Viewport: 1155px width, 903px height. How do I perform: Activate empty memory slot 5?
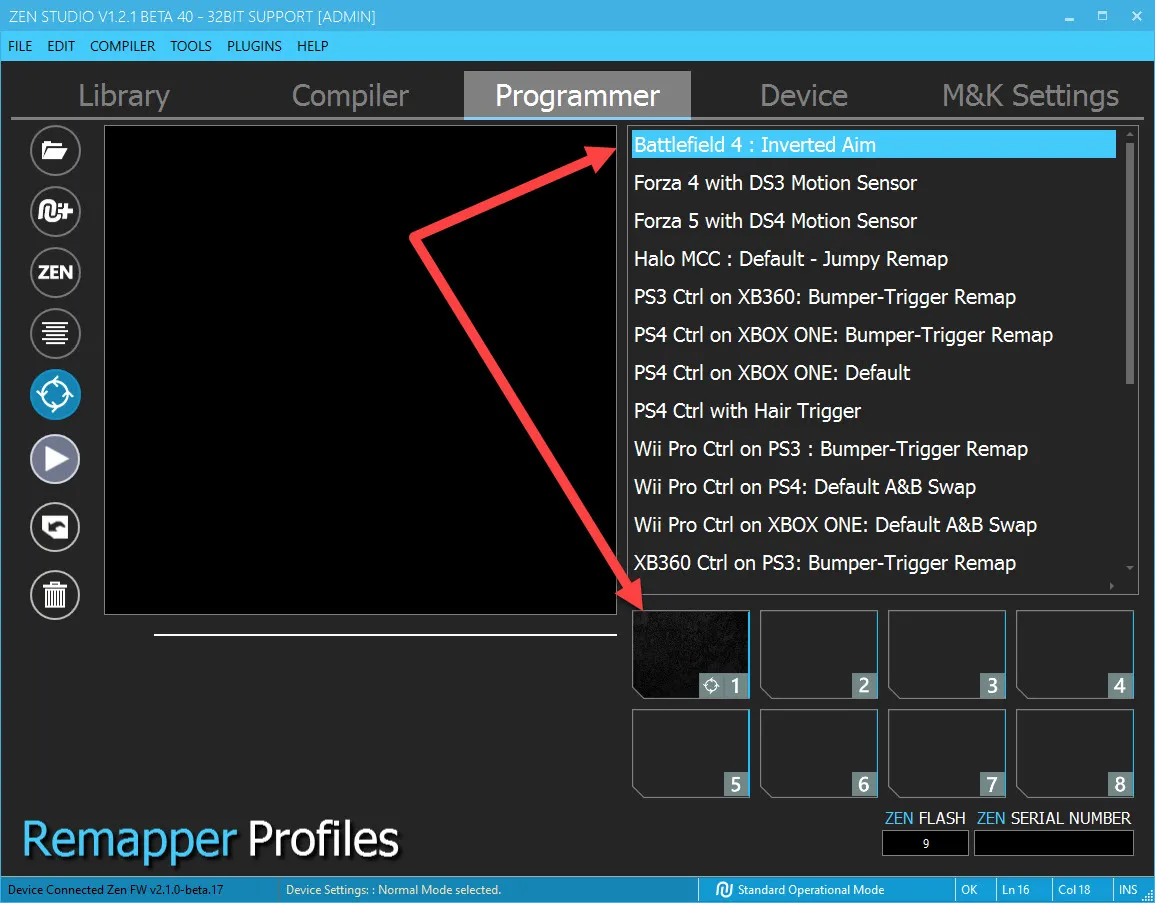click(690, 754)
